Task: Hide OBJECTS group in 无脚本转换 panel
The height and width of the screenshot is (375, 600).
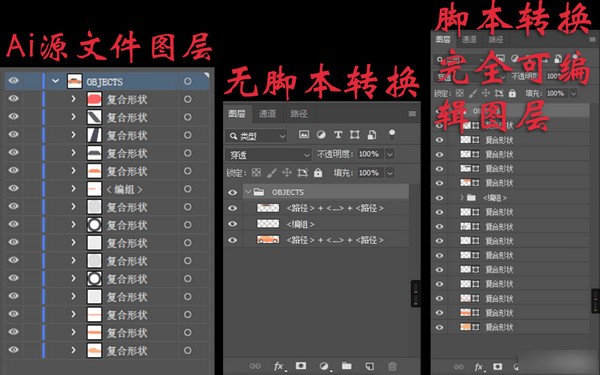Action: 233,192
